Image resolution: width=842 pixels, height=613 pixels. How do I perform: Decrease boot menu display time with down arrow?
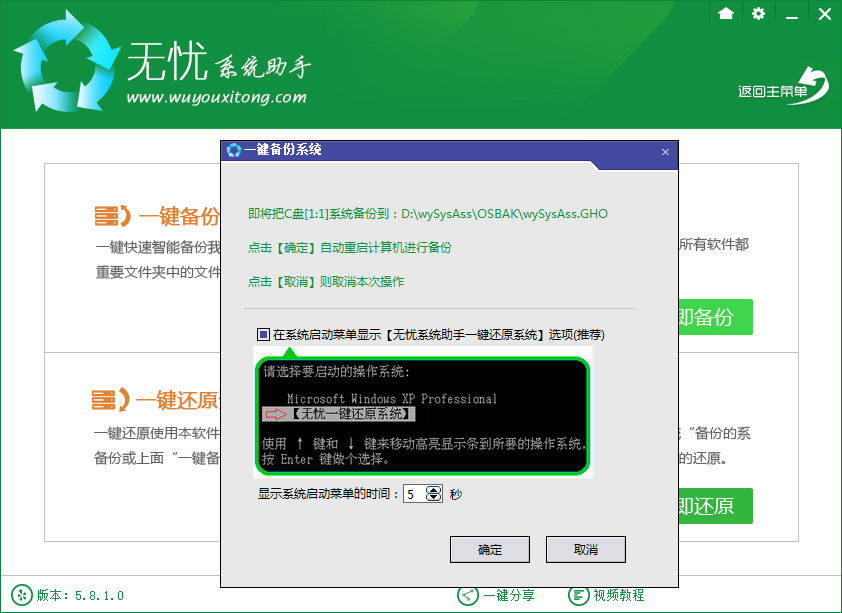[432, 497]
